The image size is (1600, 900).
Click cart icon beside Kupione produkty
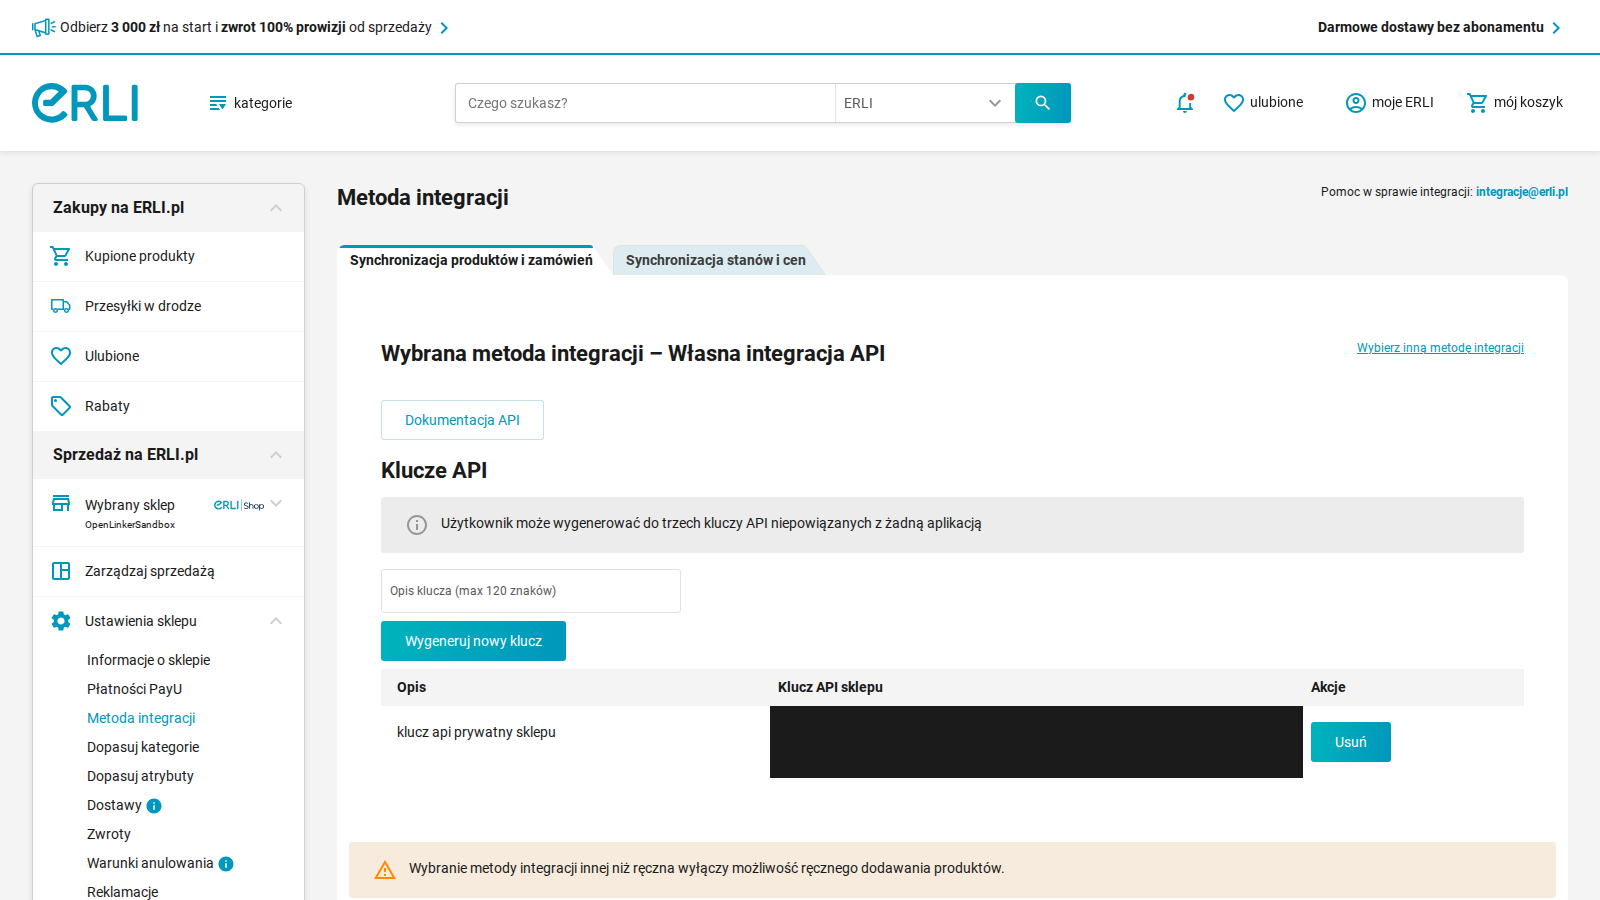(61, 256)
